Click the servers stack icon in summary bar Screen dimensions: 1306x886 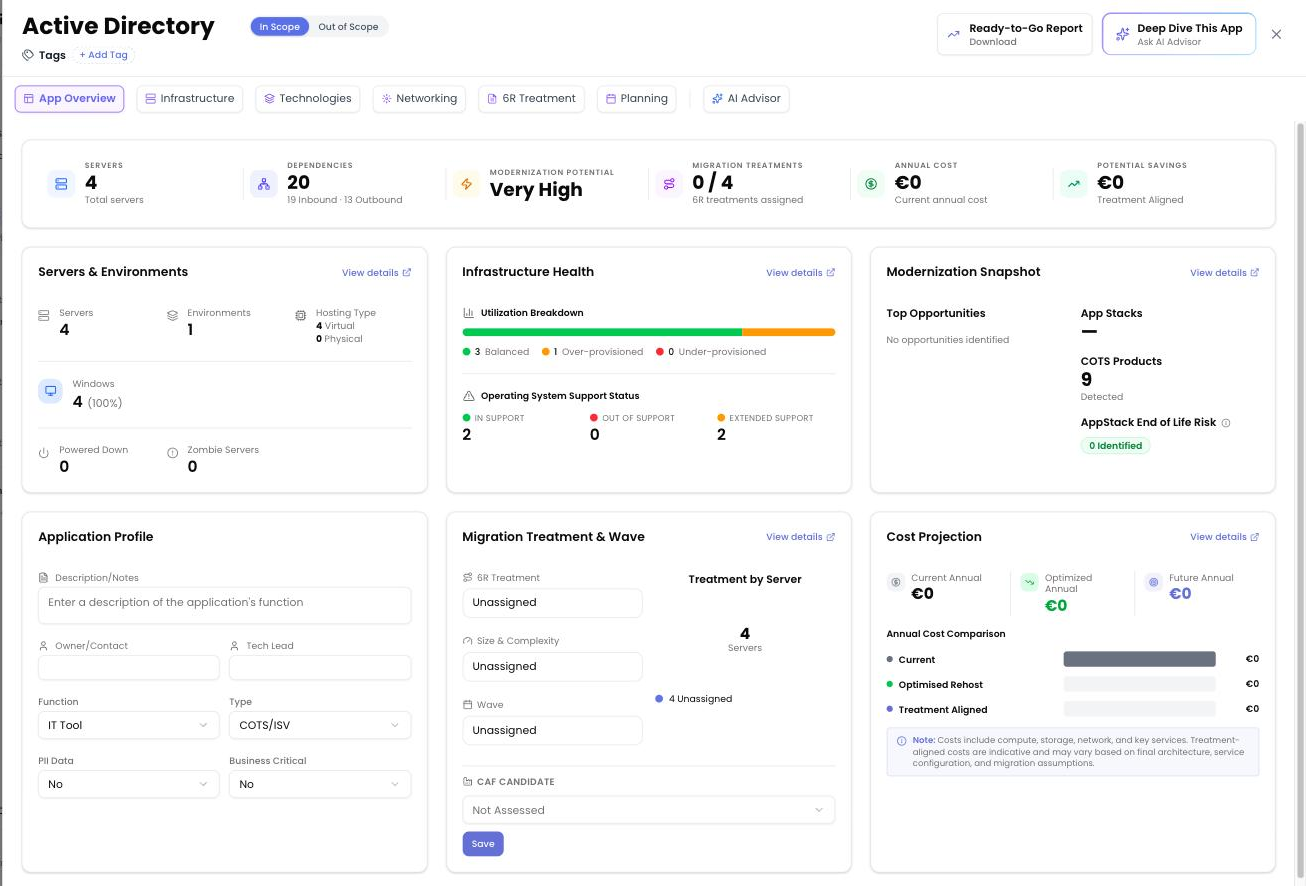point(61,184)
